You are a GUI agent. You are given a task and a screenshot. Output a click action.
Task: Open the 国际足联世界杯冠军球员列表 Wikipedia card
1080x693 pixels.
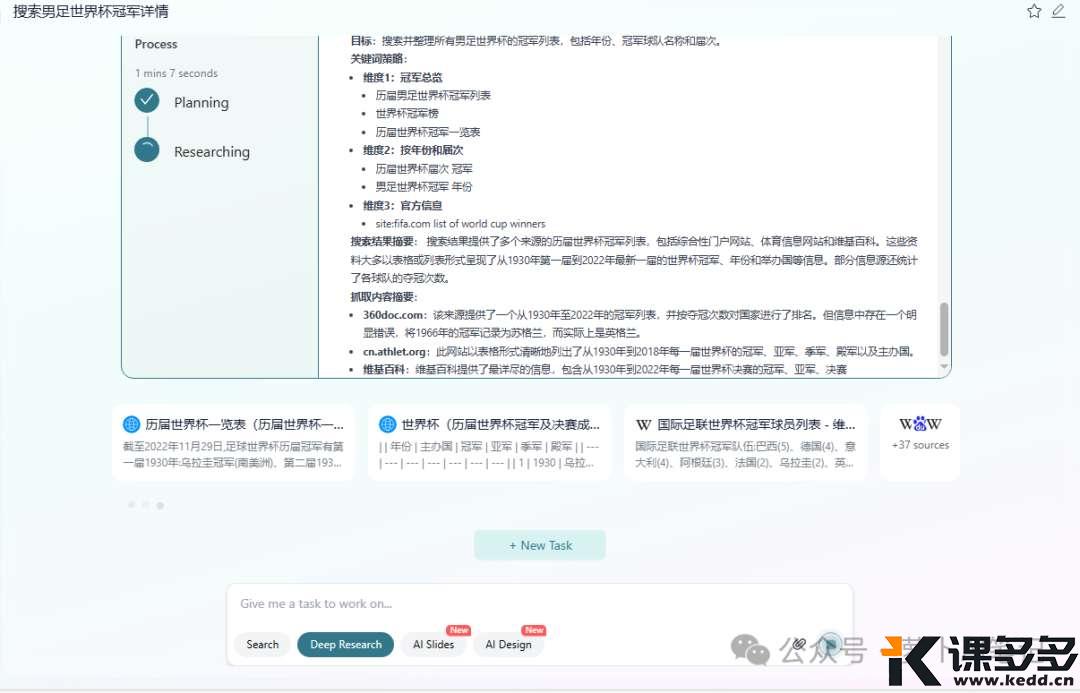pos(745,442)
